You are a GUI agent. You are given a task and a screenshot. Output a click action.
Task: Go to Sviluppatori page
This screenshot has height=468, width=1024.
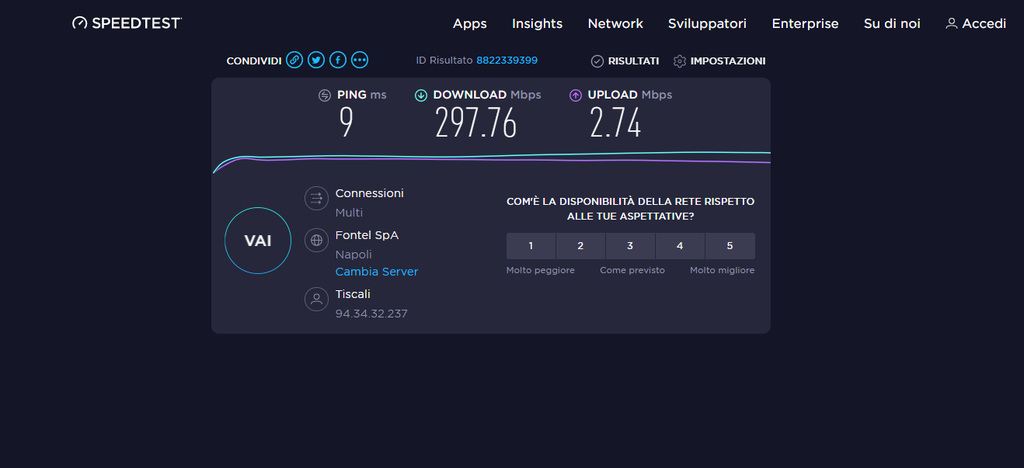click(708, 23)
